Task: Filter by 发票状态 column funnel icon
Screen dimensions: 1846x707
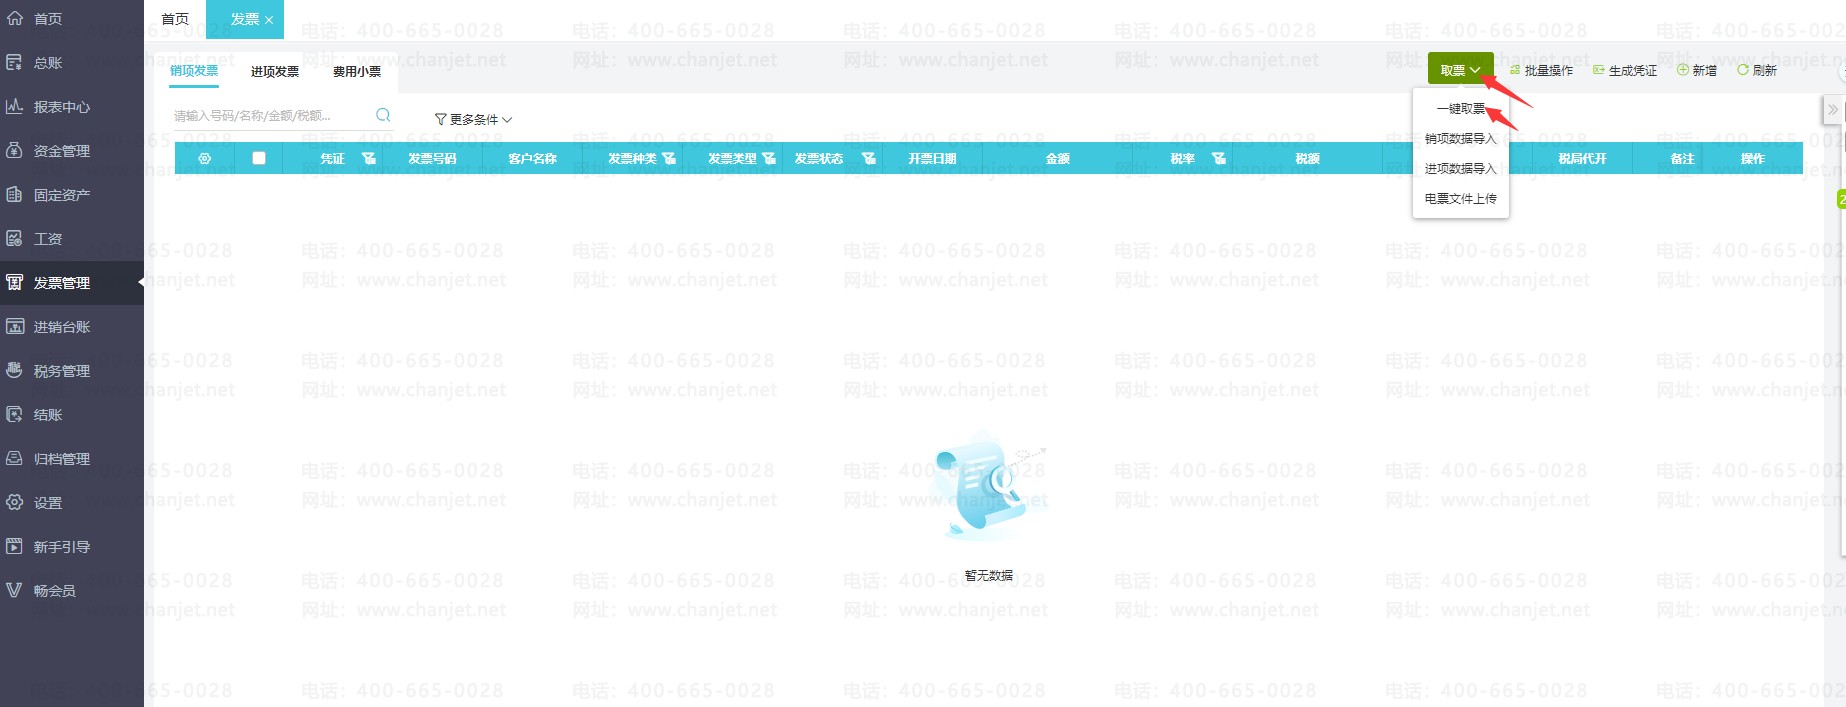Action: (x=869, y=158)
